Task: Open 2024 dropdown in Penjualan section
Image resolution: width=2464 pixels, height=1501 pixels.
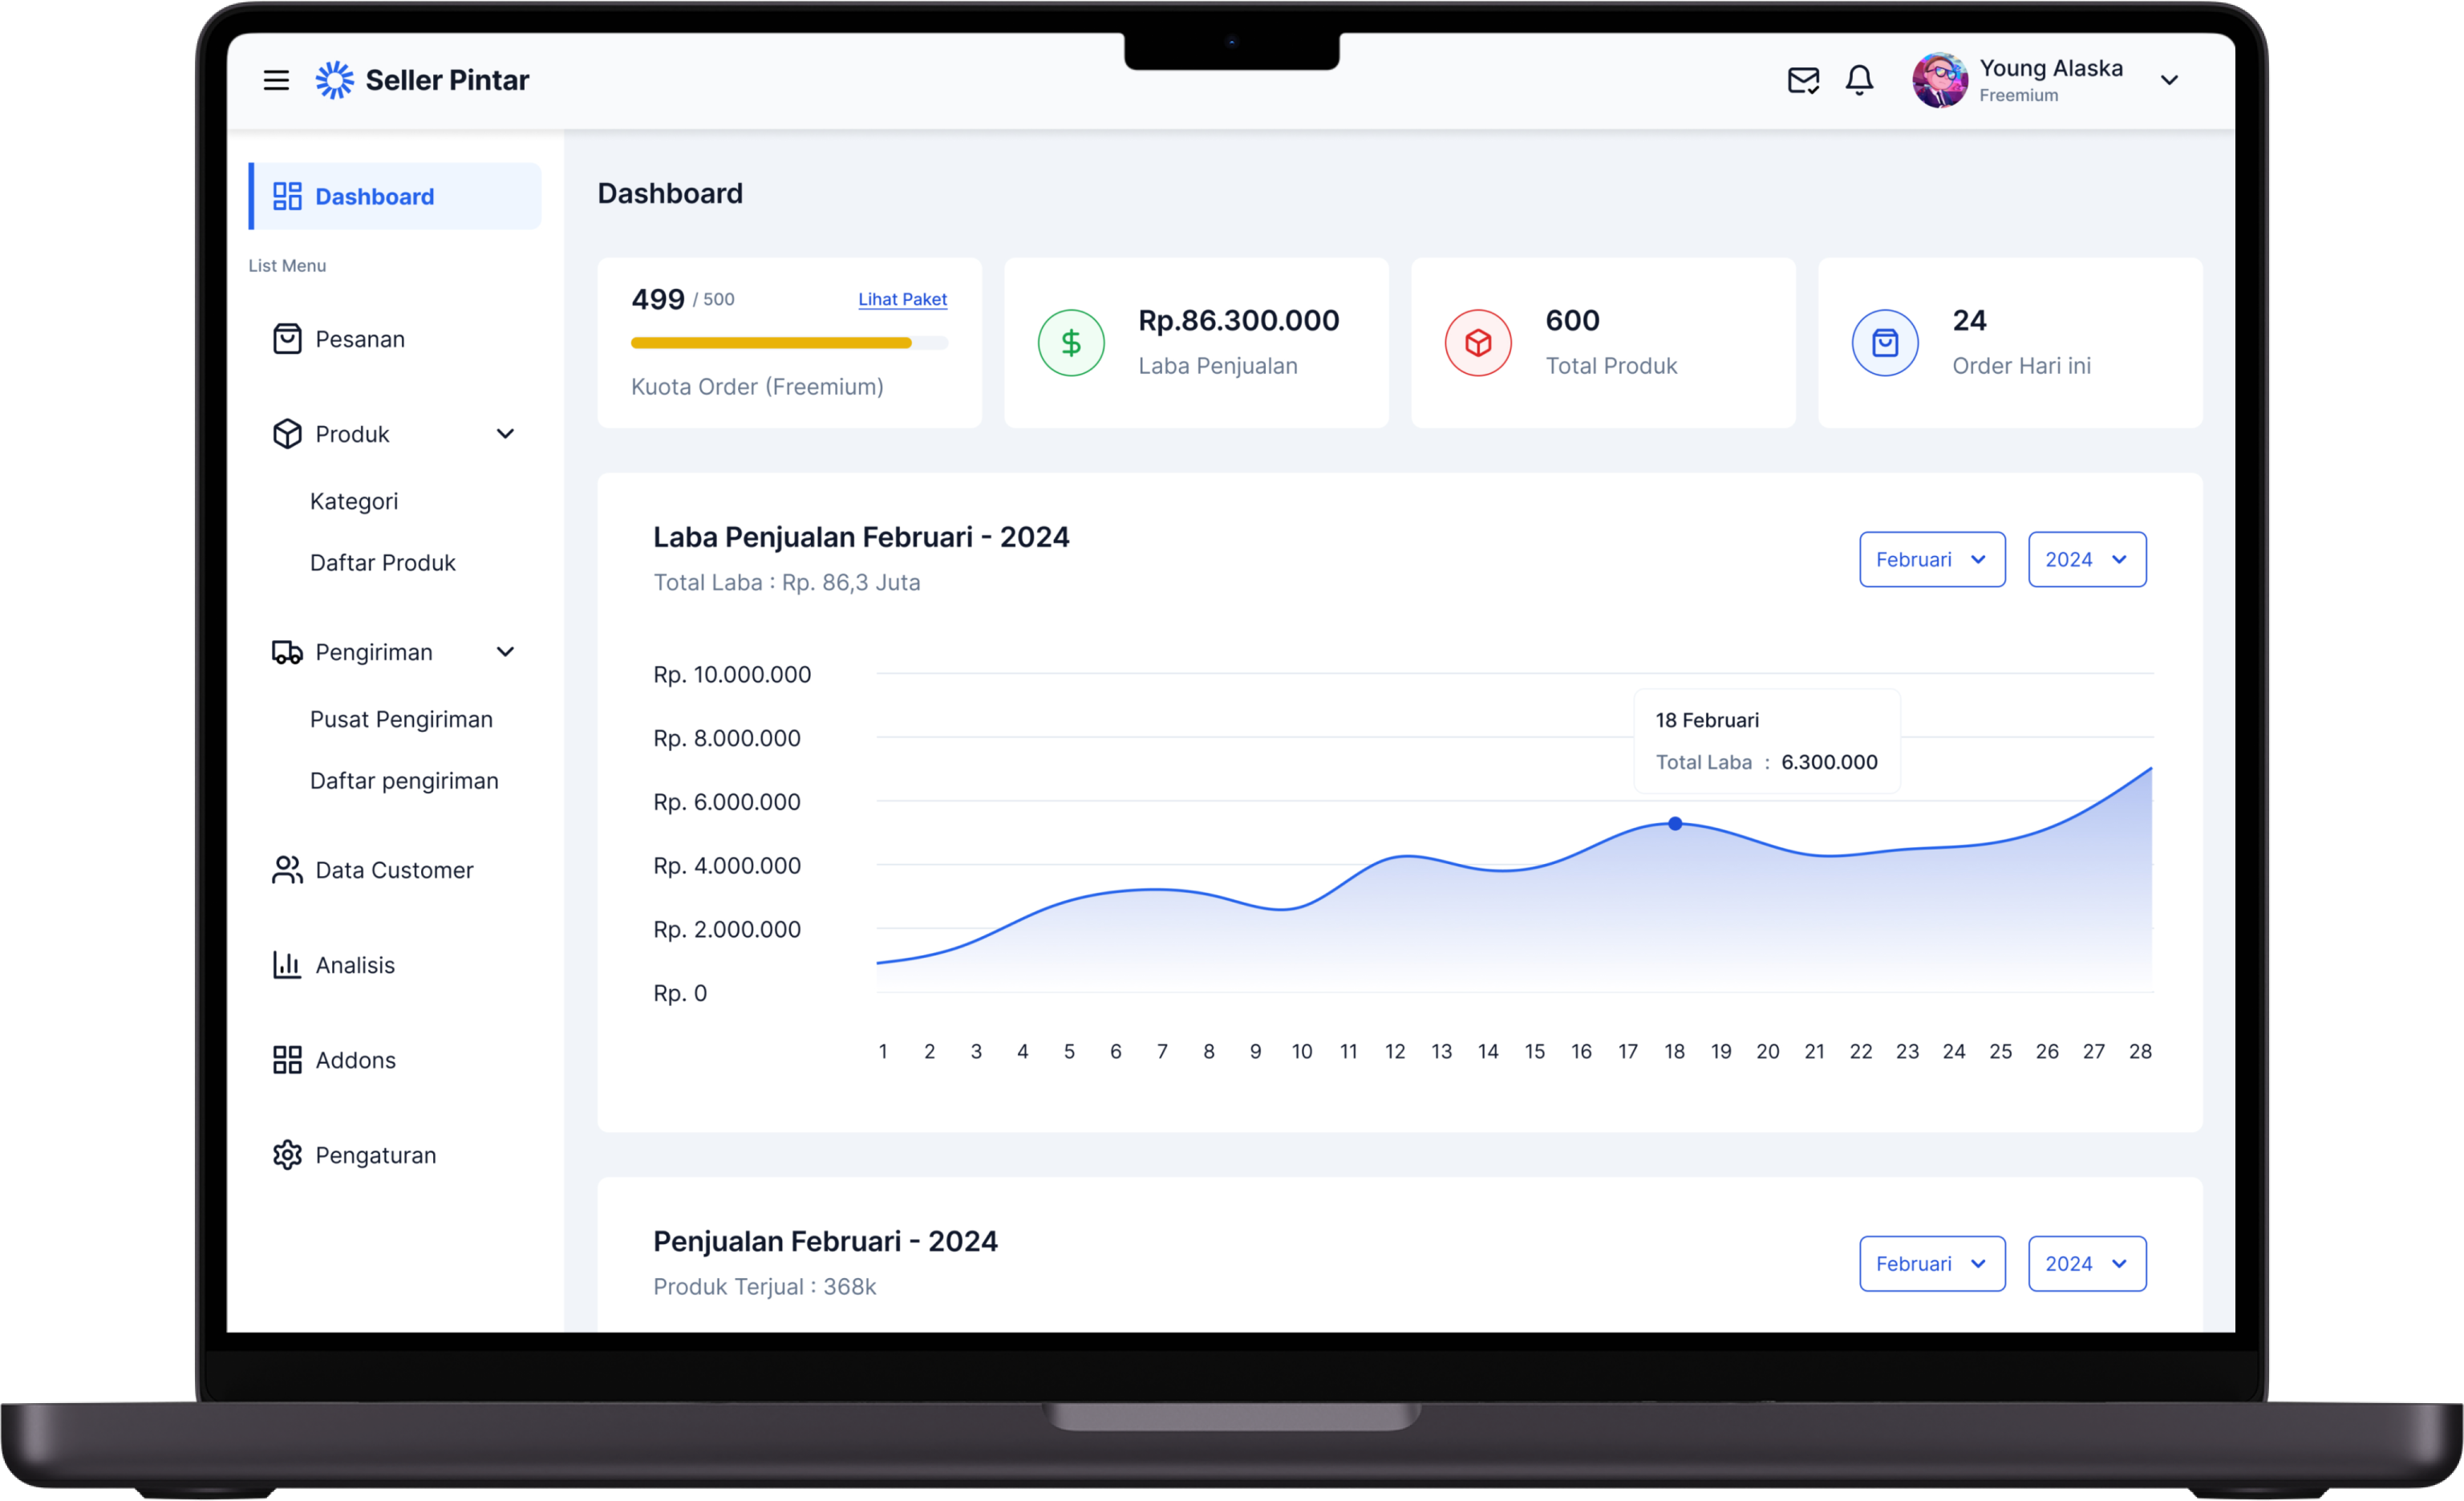Action: [2087, 1263]
